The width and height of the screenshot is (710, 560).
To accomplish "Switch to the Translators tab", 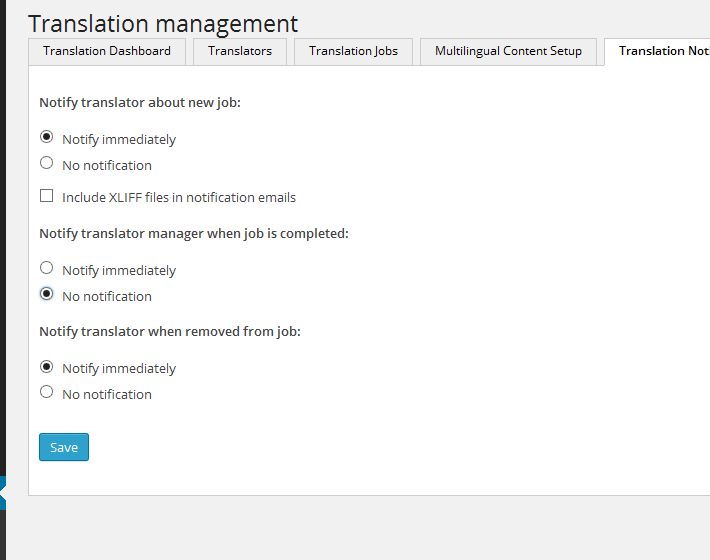I will pos(240,51).
